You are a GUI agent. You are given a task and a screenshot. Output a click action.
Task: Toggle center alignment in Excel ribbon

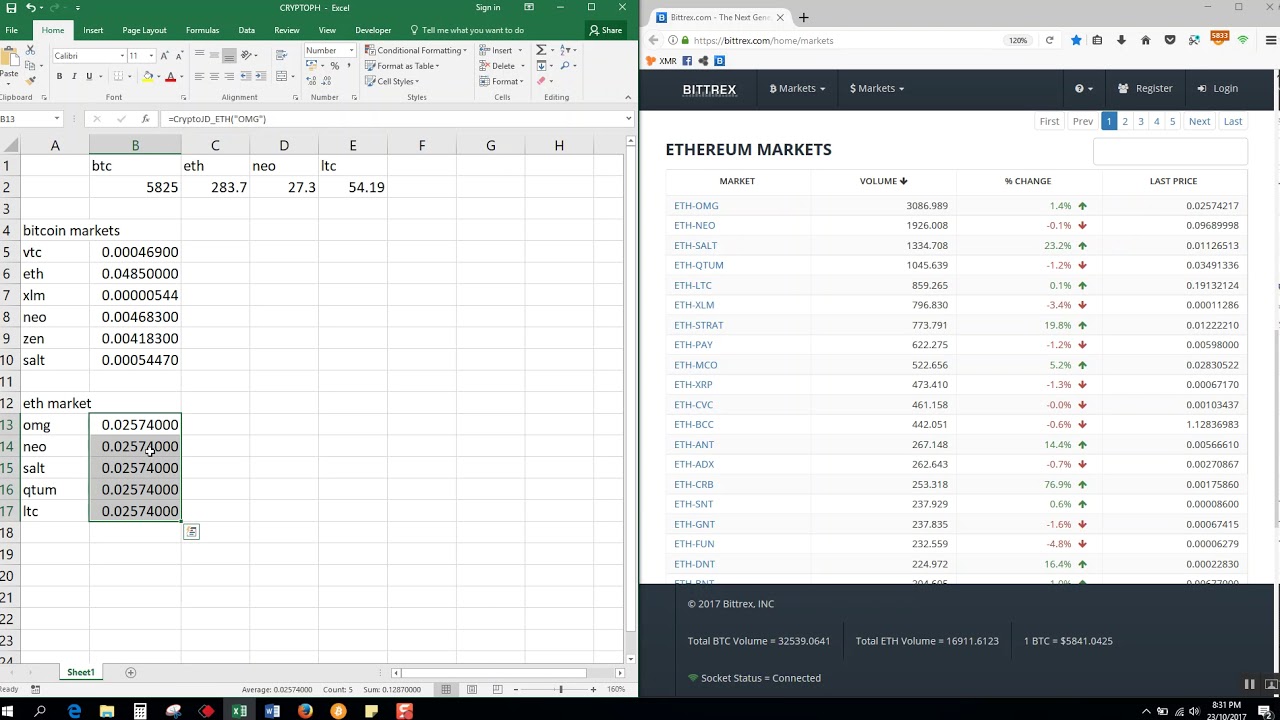click(x=213, y=76)
